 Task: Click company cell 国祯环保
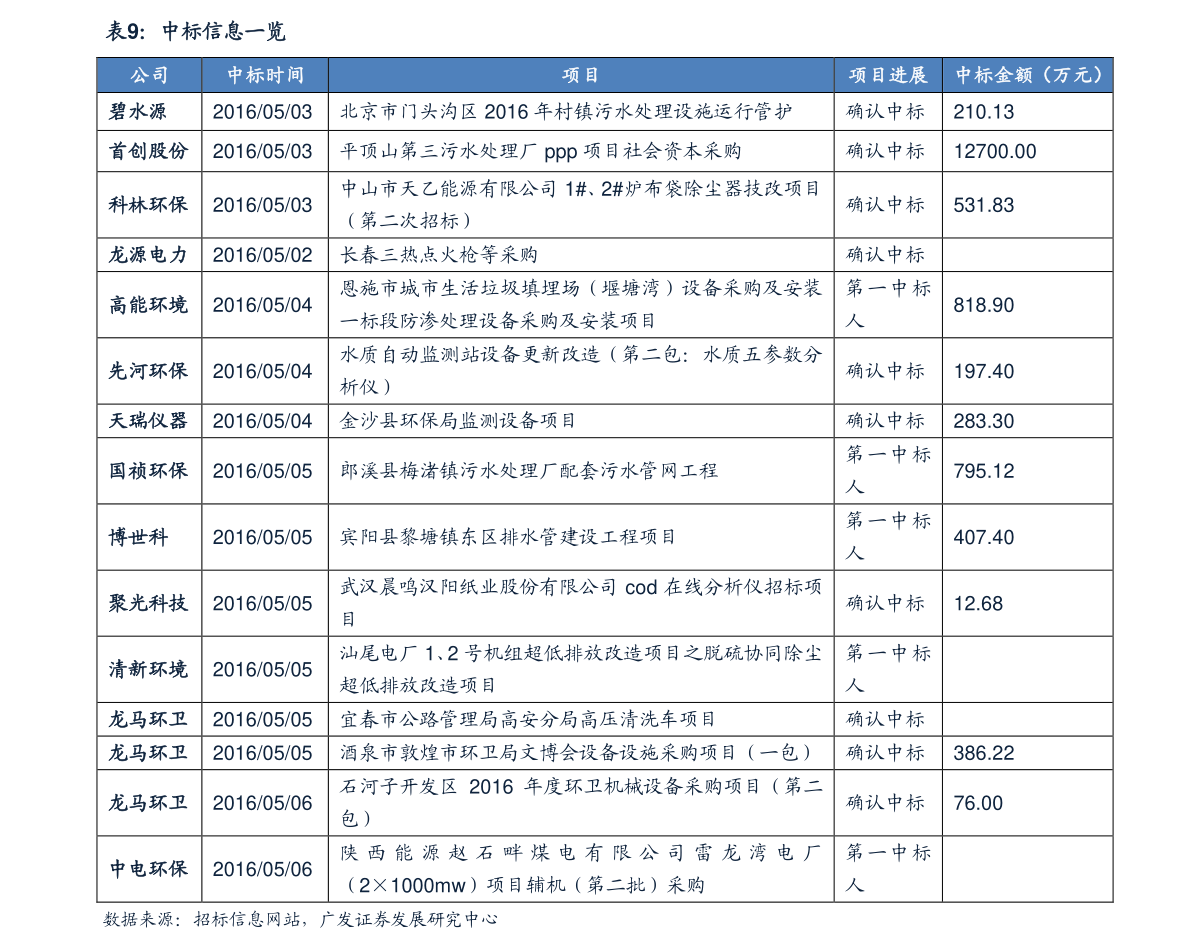[148, 471]
